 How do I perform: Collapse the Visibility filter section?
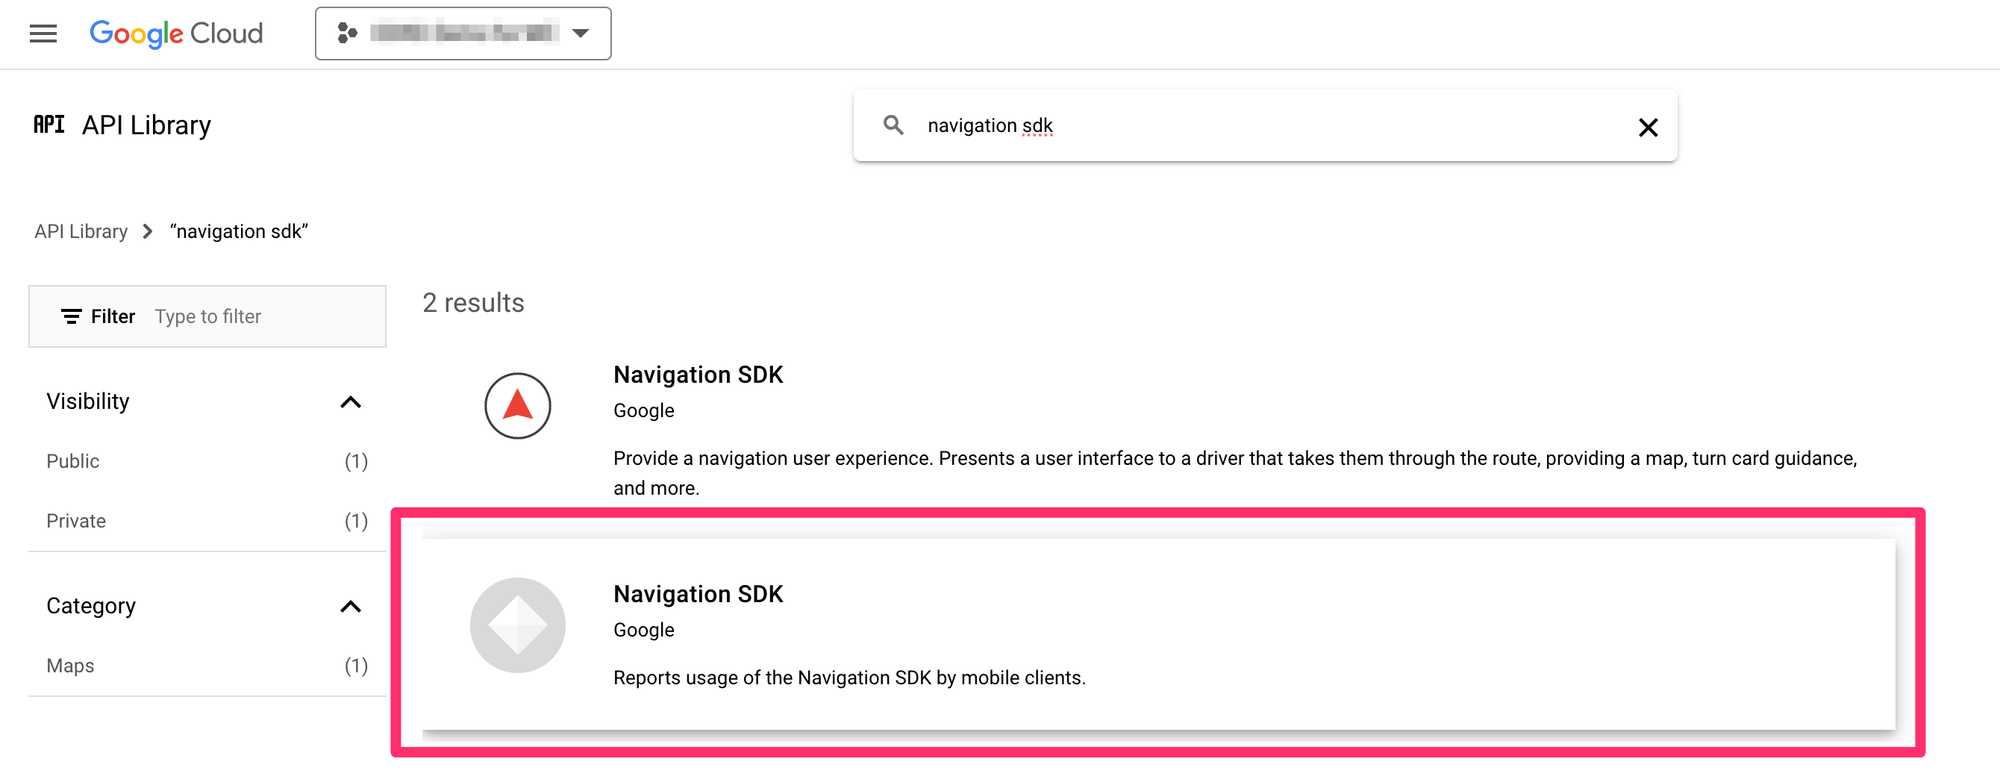point(351,401)
